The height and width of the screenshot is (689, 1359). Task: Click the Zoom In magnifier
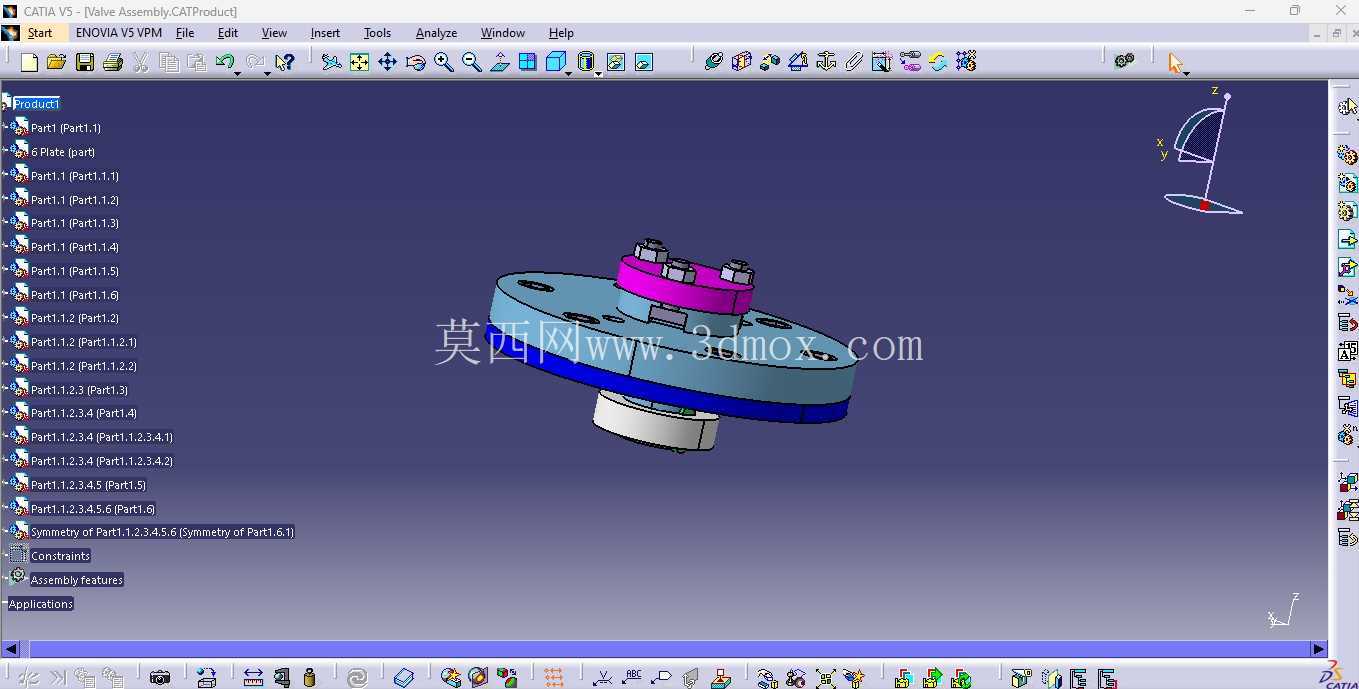(x=444, y=62)
